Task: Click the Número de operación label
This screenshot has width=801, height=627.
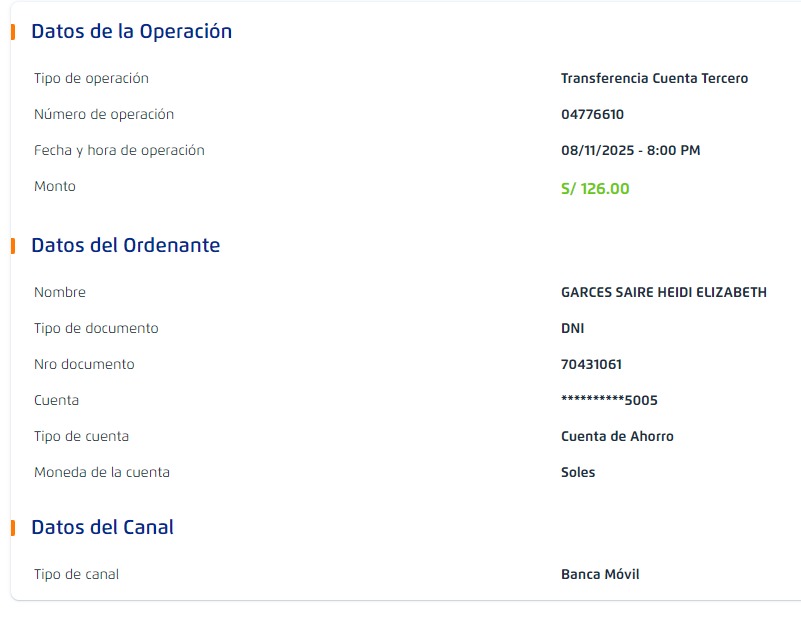Action: pos(104,114)
